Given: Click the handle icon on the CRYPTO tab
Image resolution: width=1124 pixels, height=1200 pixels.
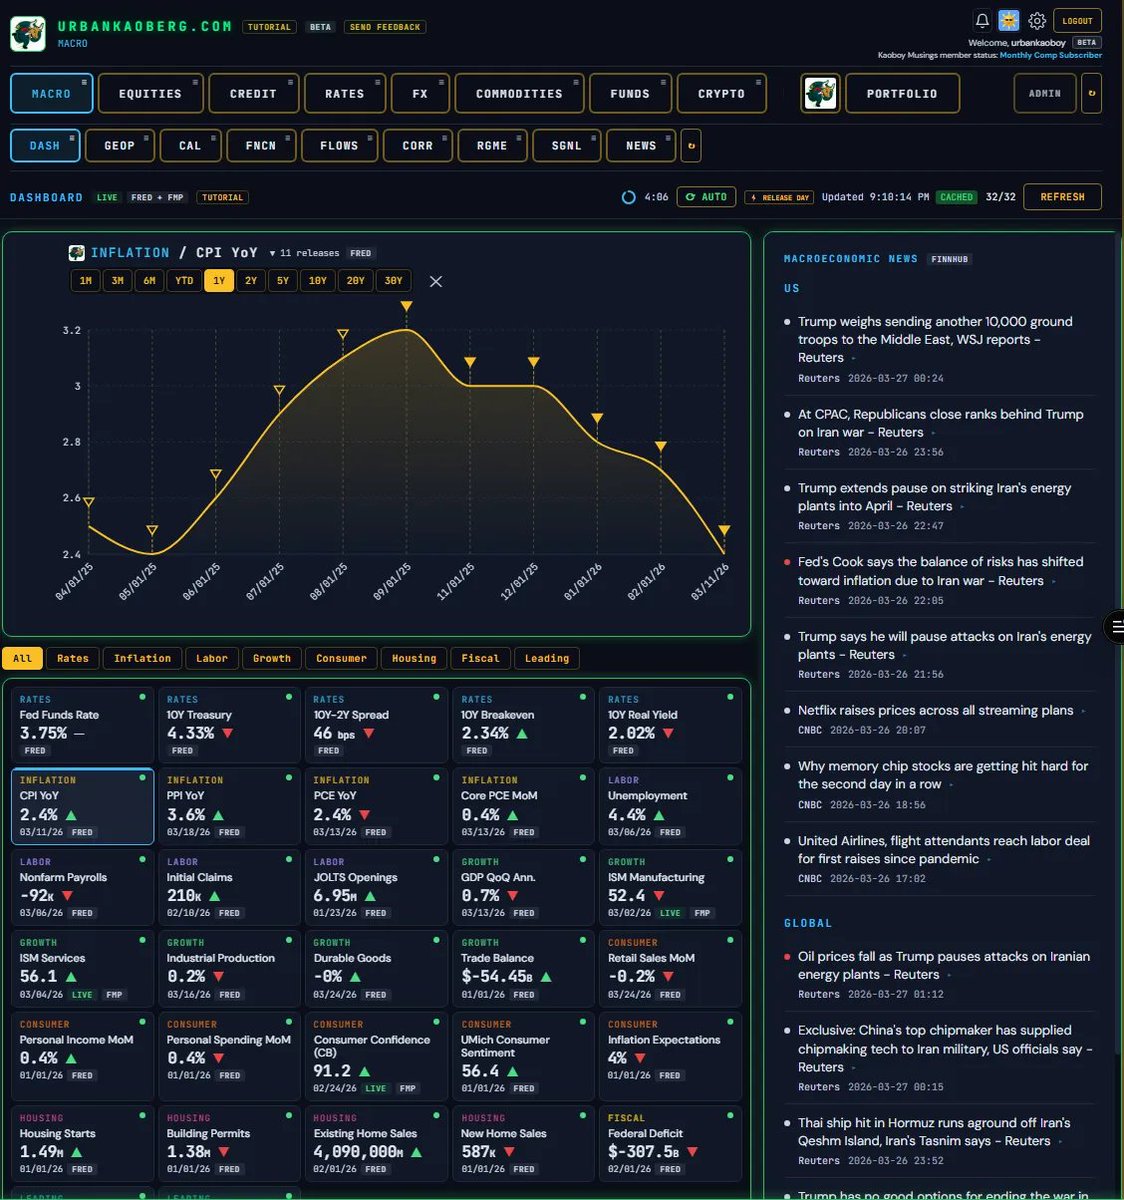Looking at the screenshot, I should pos(759,82).
